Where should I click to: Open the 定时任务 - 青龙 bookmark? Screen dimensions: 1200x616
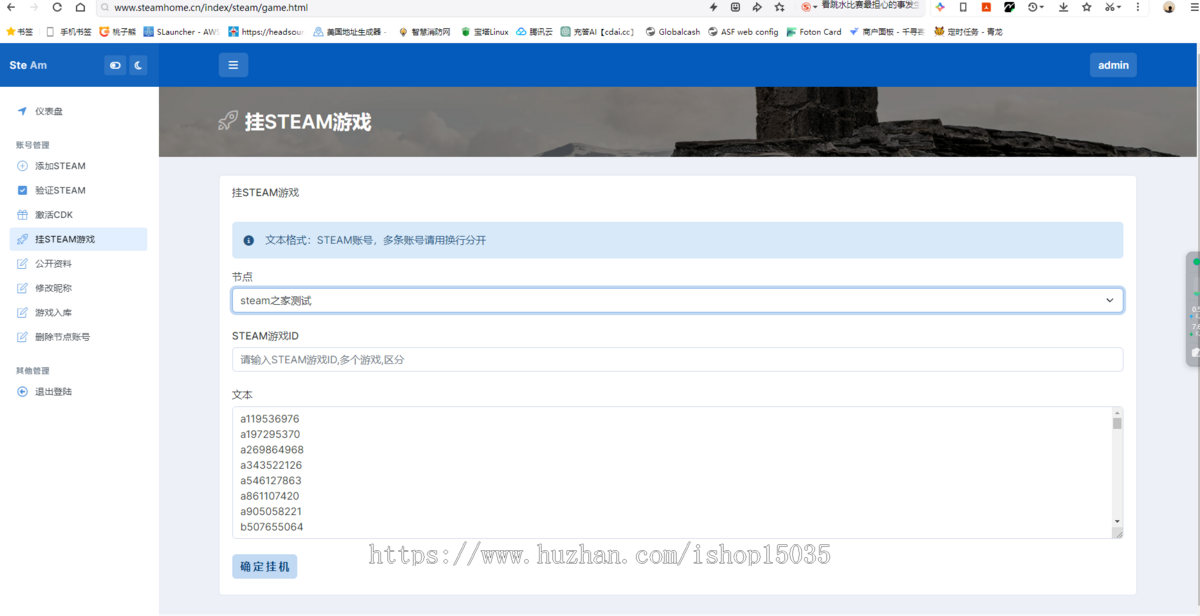968,32
